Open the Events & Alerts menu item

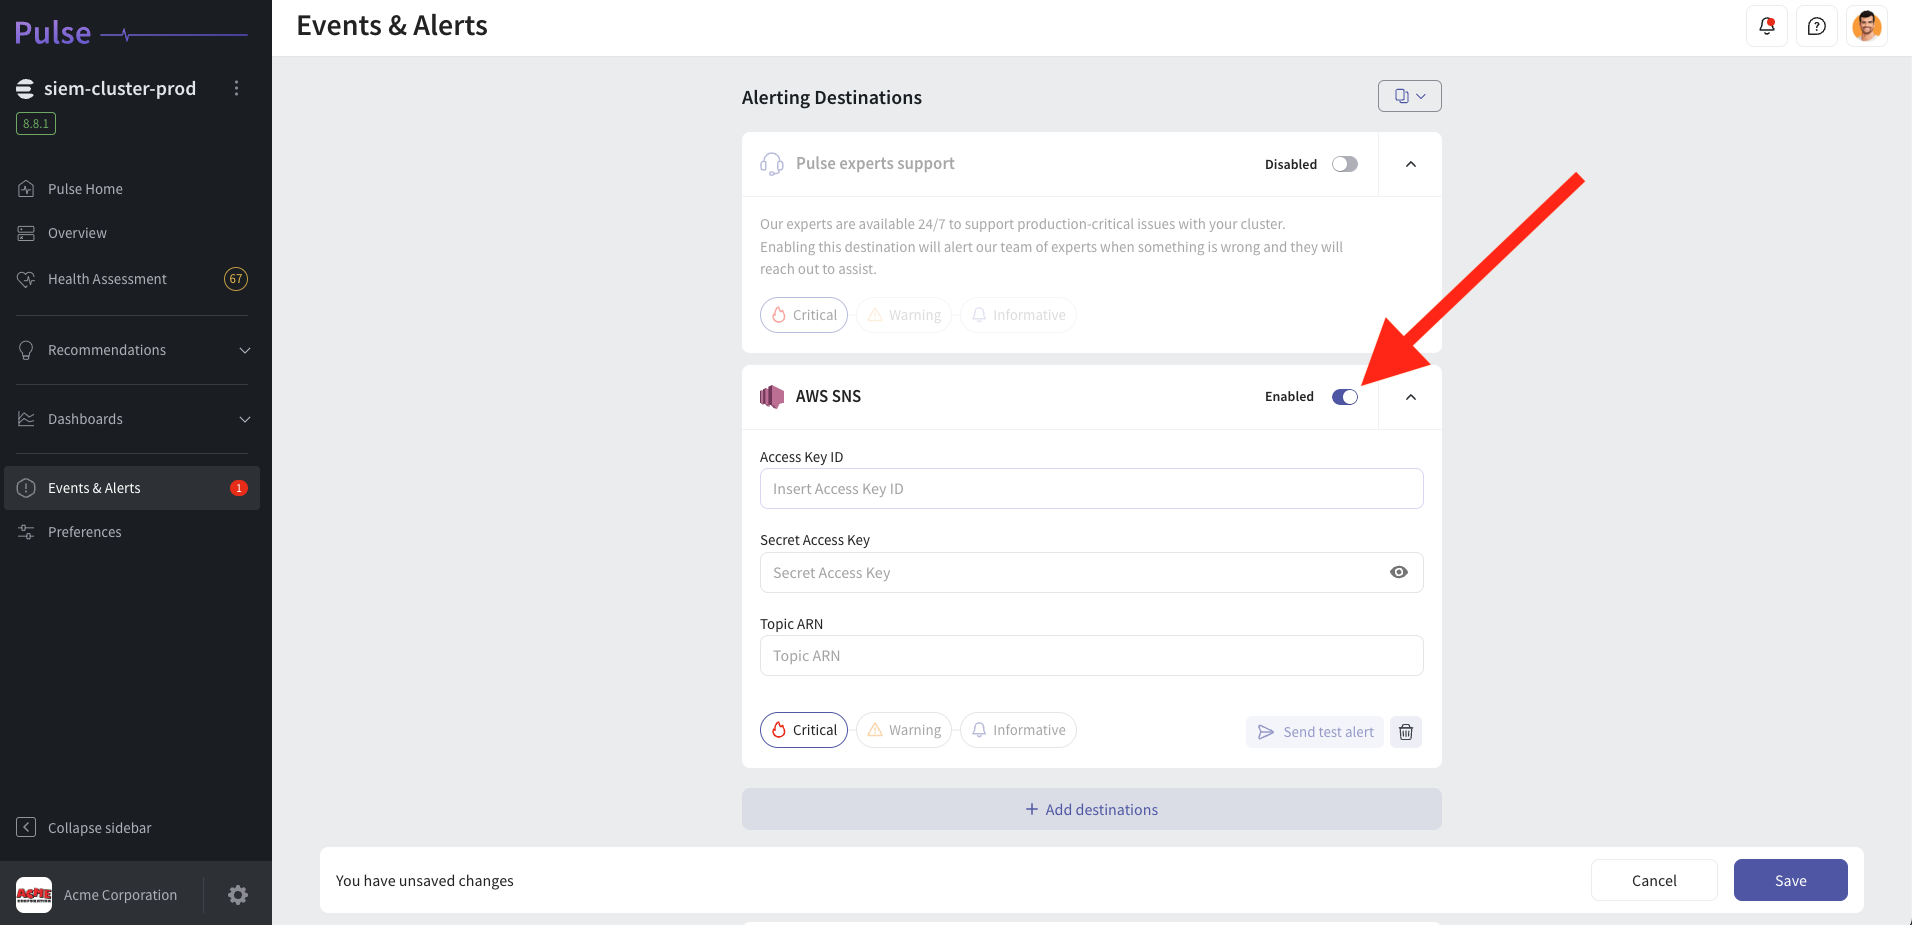click(x=95, y=487)
